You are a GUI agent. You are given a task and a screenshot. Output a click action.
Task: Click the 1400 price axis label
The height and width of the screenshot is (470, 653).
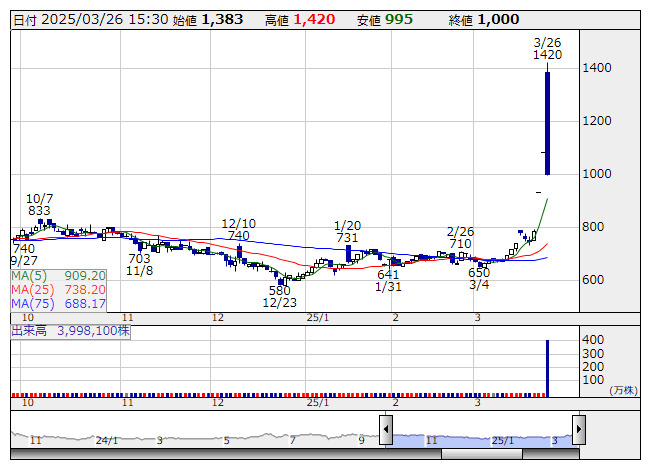coord(597,68)
